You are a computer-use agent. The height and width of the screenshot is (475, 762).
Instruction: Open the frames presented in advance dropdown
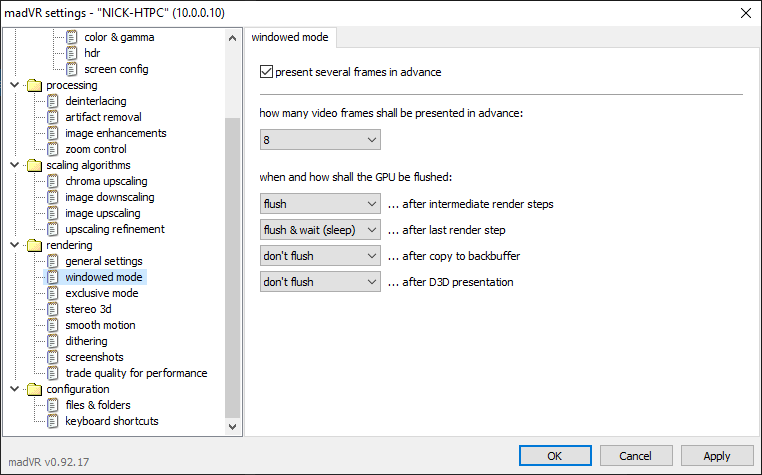319,140
